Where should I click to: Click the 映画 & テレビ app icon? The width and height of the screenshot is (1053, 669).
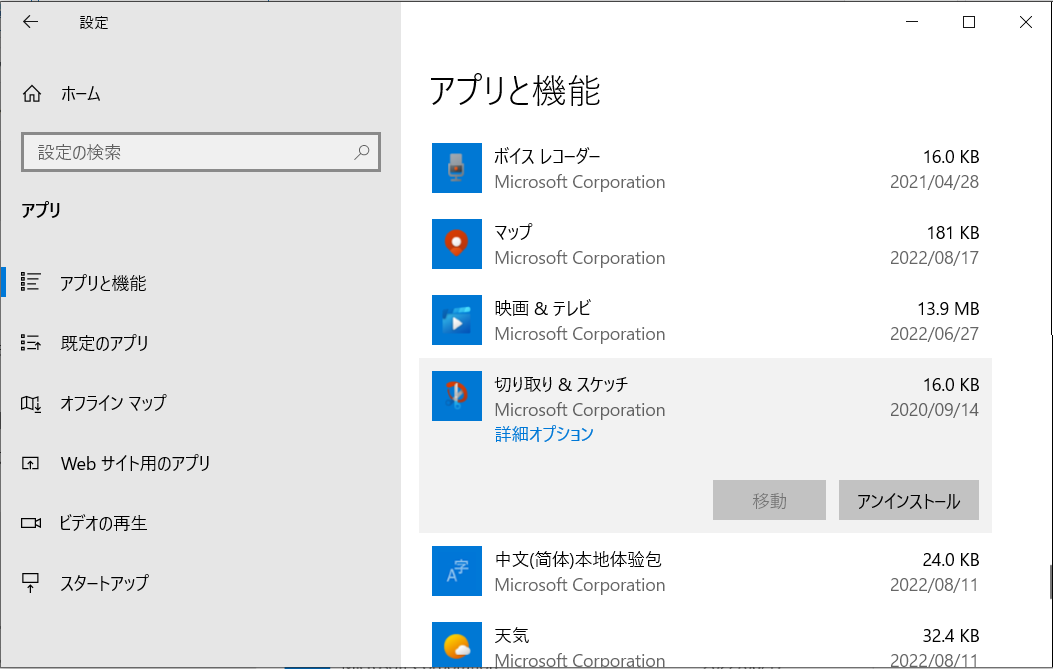pyautogui.click(x=457, y=320)
